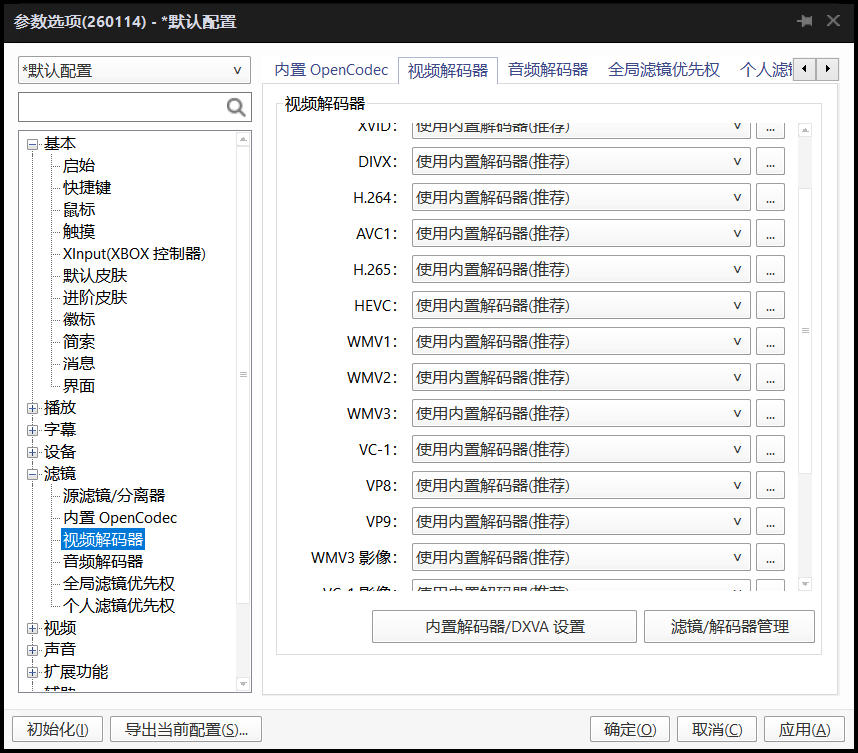Image resolution: width=858 pixels, height=753 pixels.
Task: Expand the 播放 tree node
Action: pyautogui.click(x=33, y=408)
